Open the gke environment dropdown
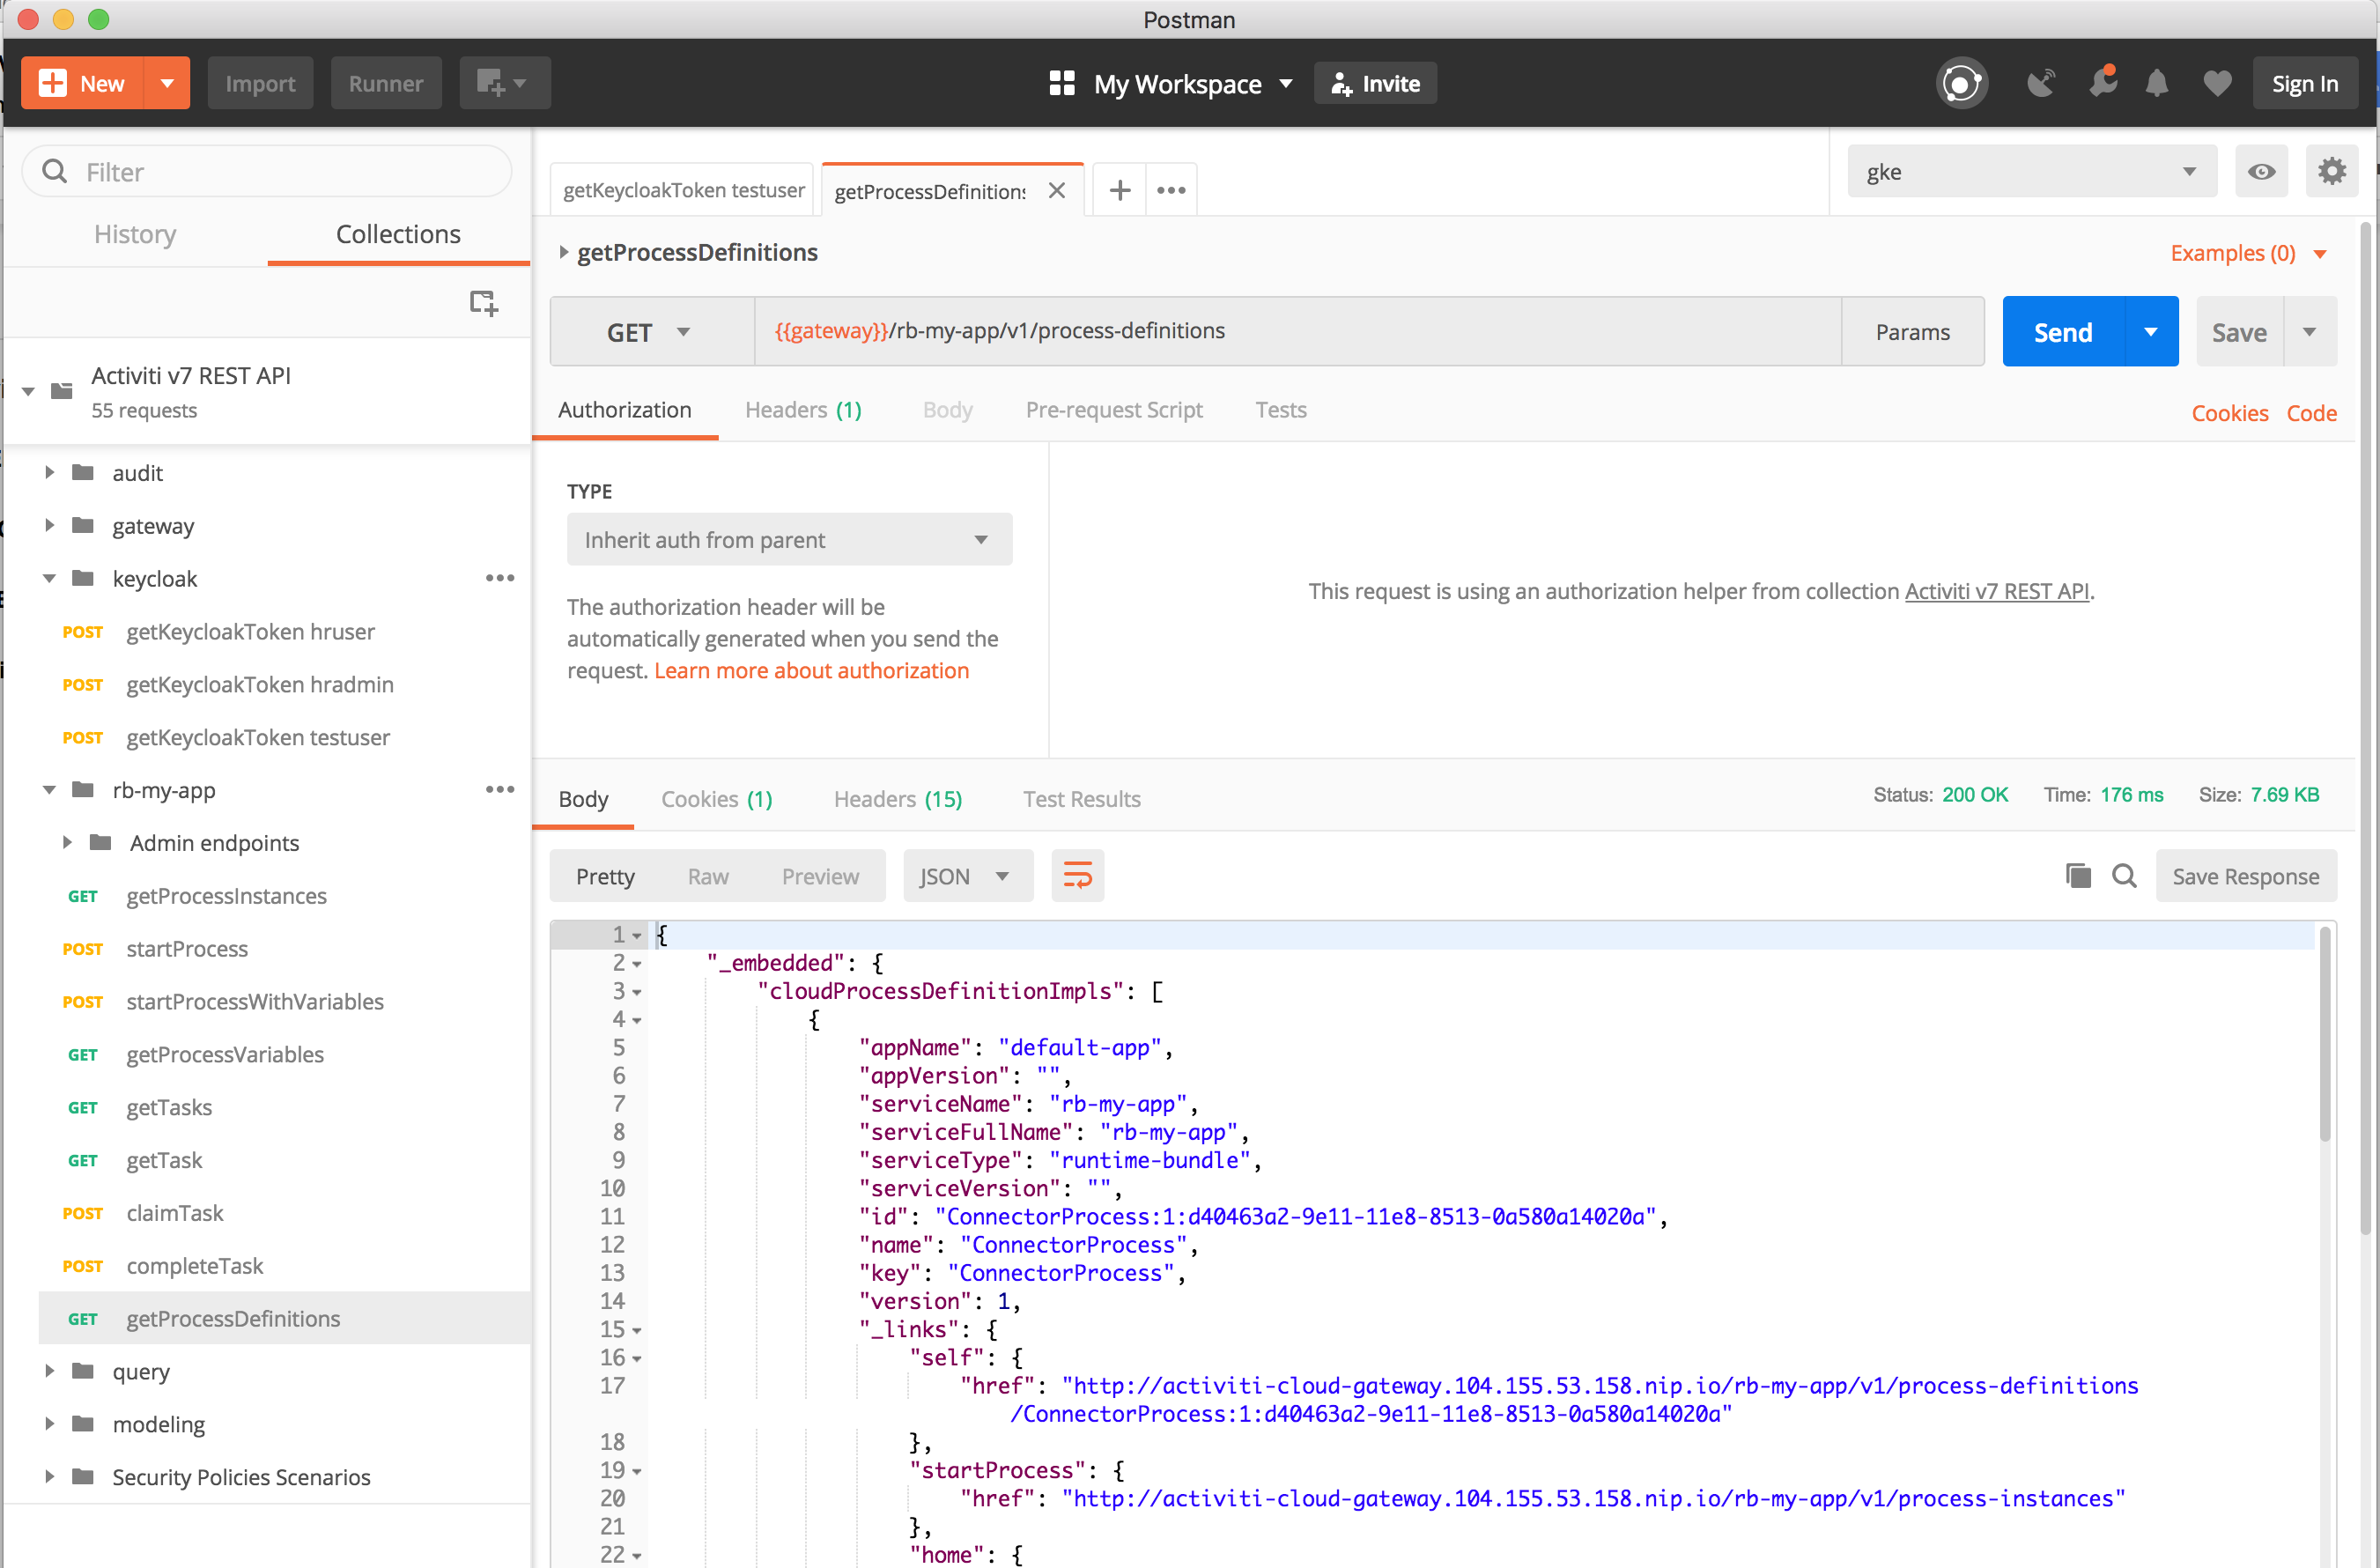Viewport: 2380px width, 1568px height. (2032, 172)
